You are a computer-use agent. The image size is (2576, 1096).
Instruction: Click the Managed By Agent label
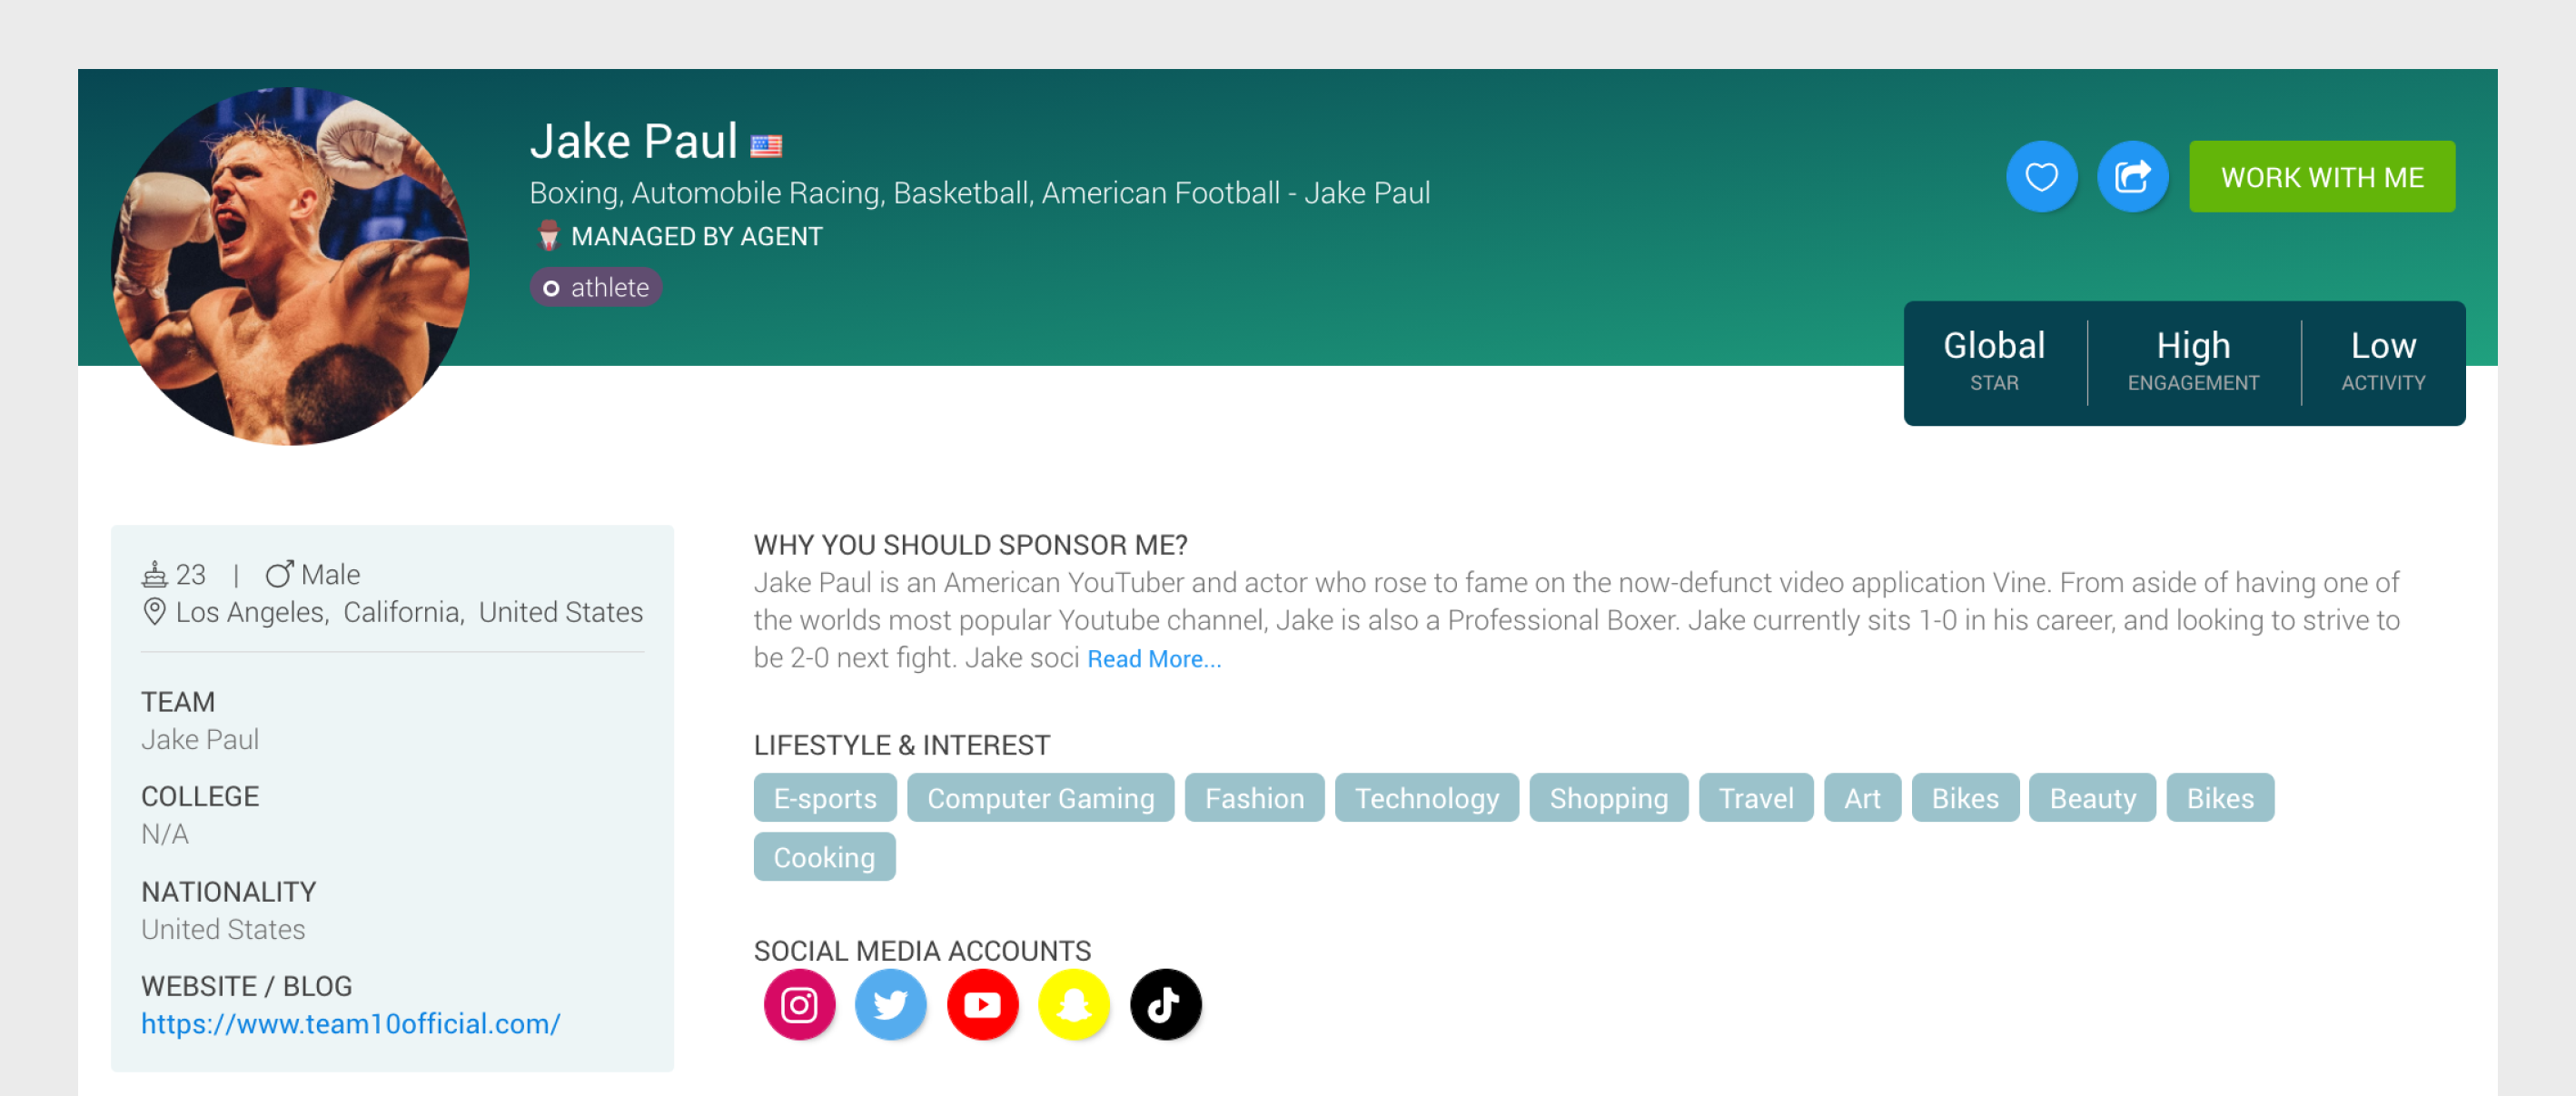click(x=695, y=237)
